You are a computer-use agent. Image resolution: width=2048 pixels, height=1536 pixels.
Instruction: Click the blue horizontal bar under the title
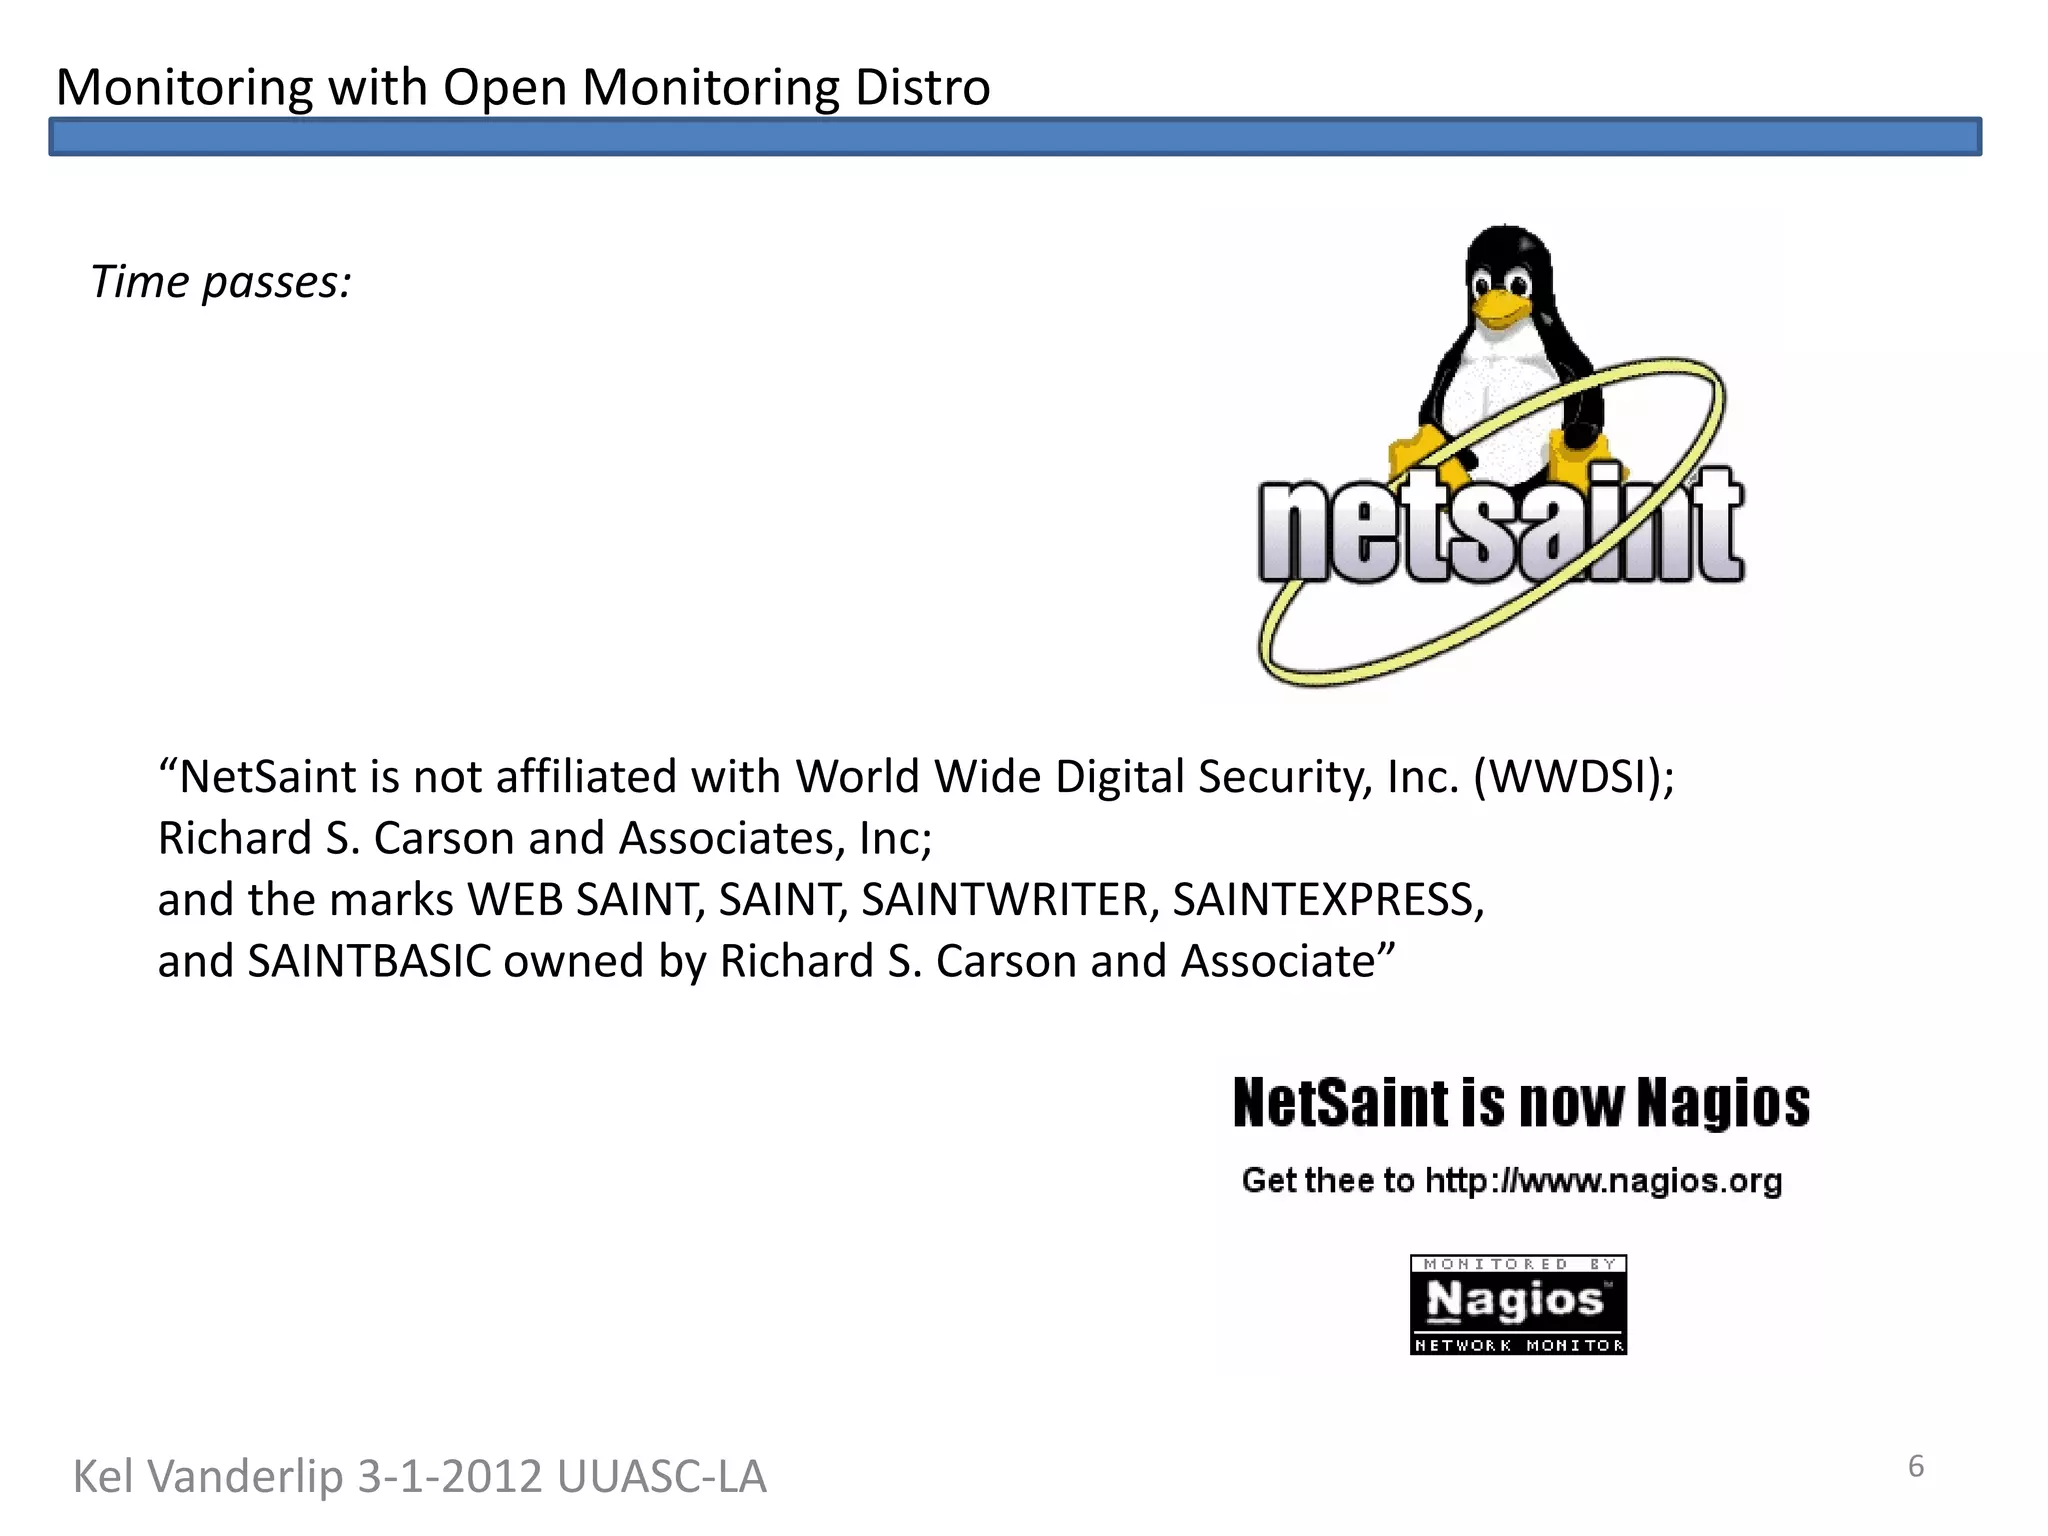click(x=1014, y=137)
